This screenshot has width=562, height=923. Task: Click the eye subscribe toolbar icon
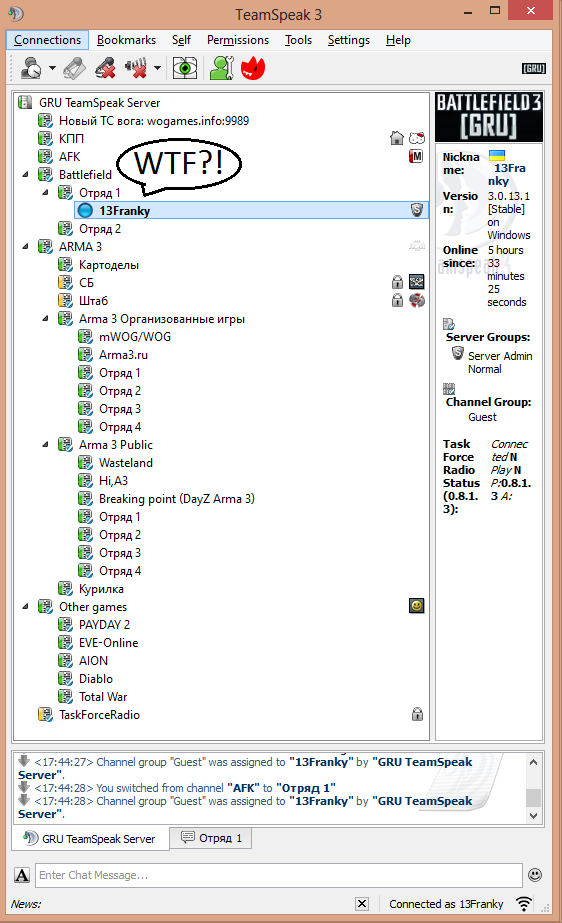[x=185, y=68]
